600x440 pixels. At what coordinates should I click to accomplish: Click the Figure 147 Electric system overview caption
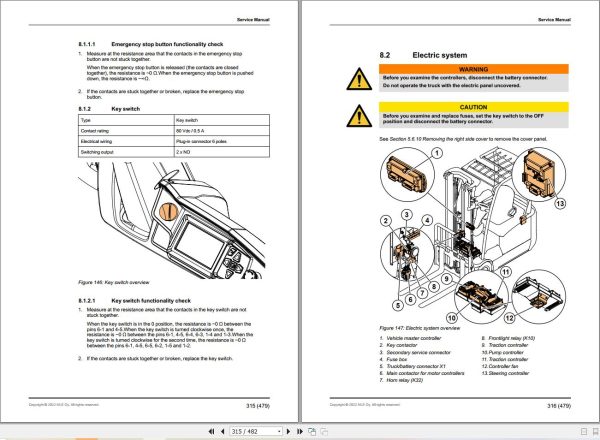(x=420, y=328)
